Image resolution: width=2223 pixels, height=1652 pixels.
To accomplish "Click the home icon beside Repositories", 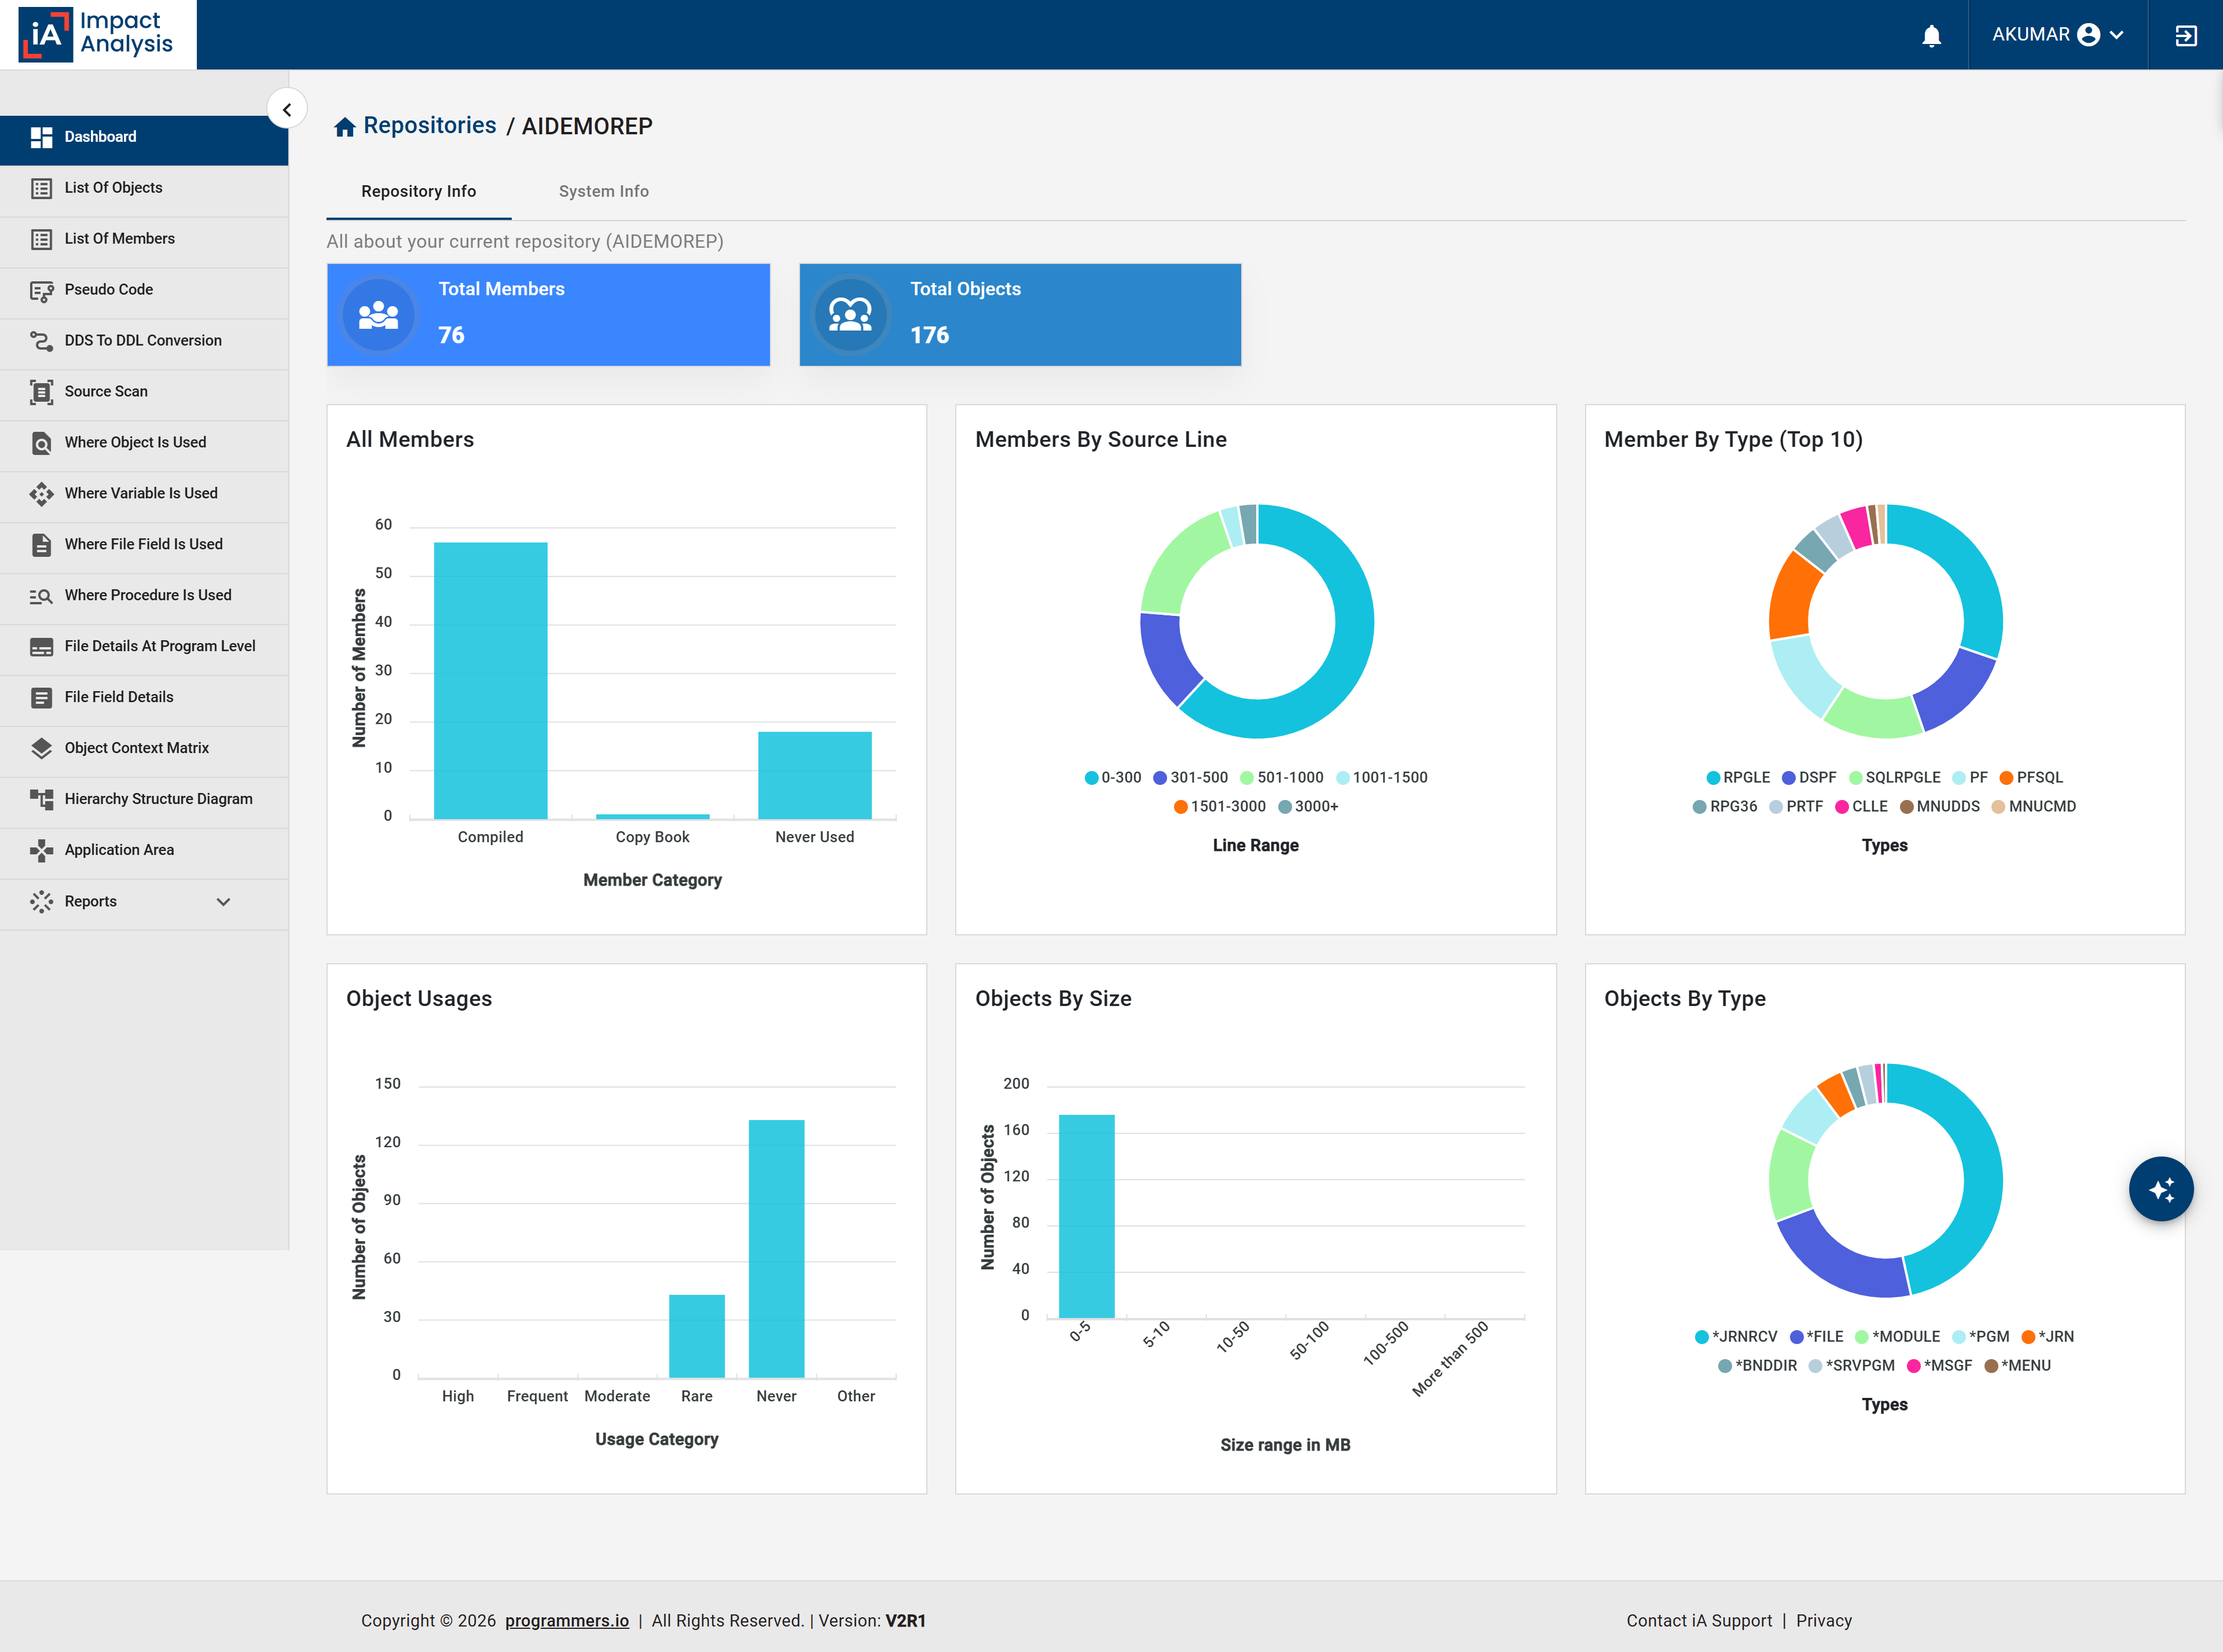I will click(345, 127).
